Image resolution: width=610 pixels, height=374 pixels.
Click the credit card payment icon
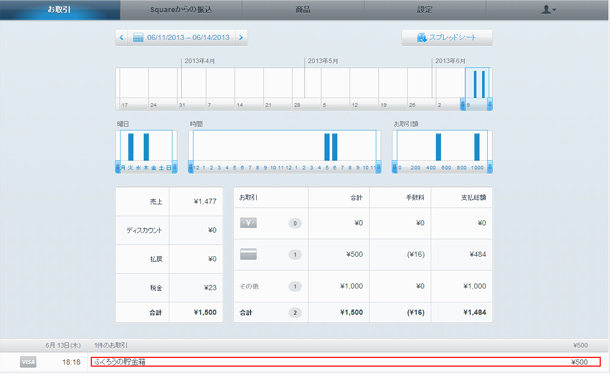point(248,254)
